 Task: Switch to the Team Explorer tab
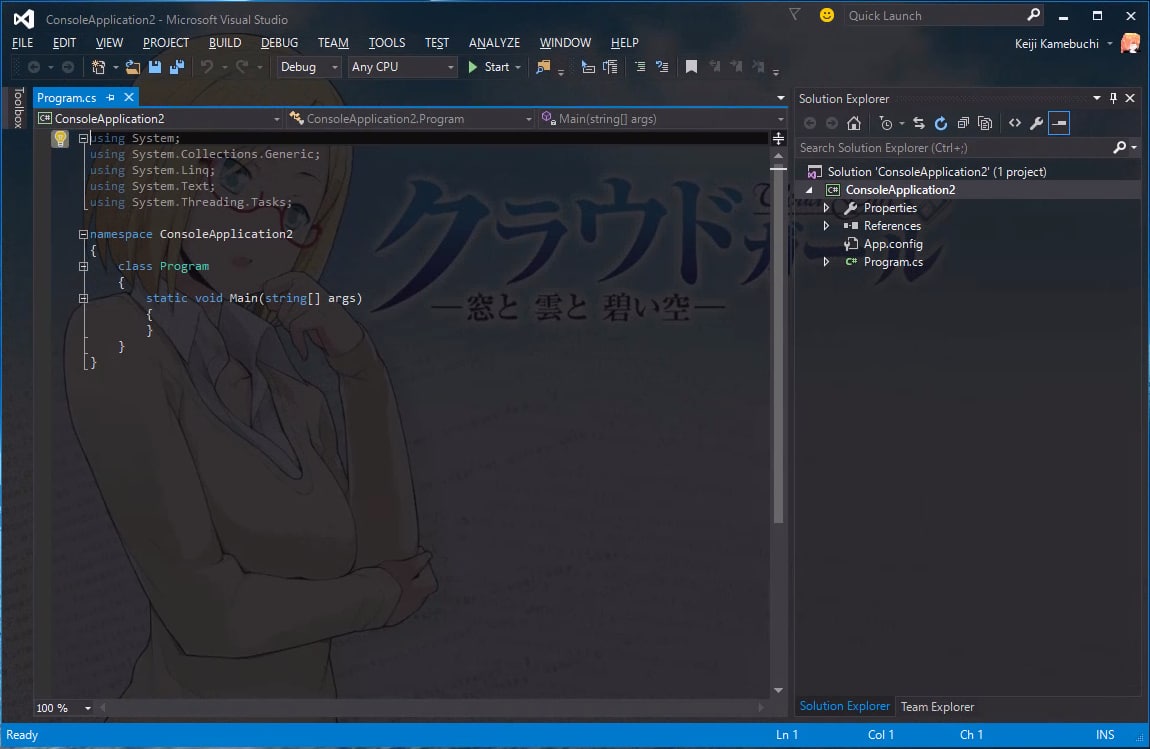[x=937, y=706]
